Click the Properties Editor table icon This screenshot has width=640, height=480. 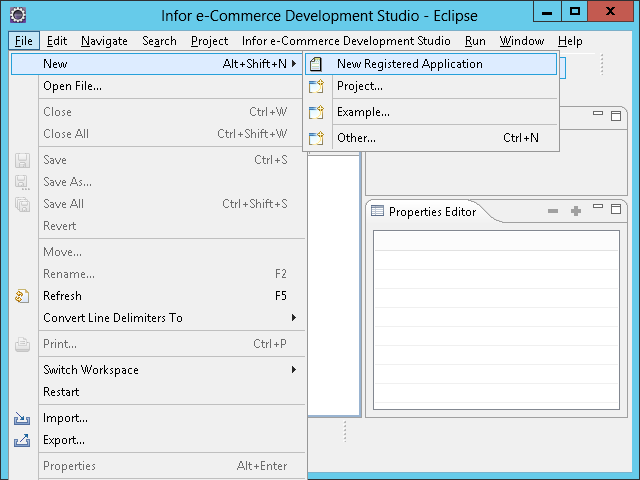(377, 211)
